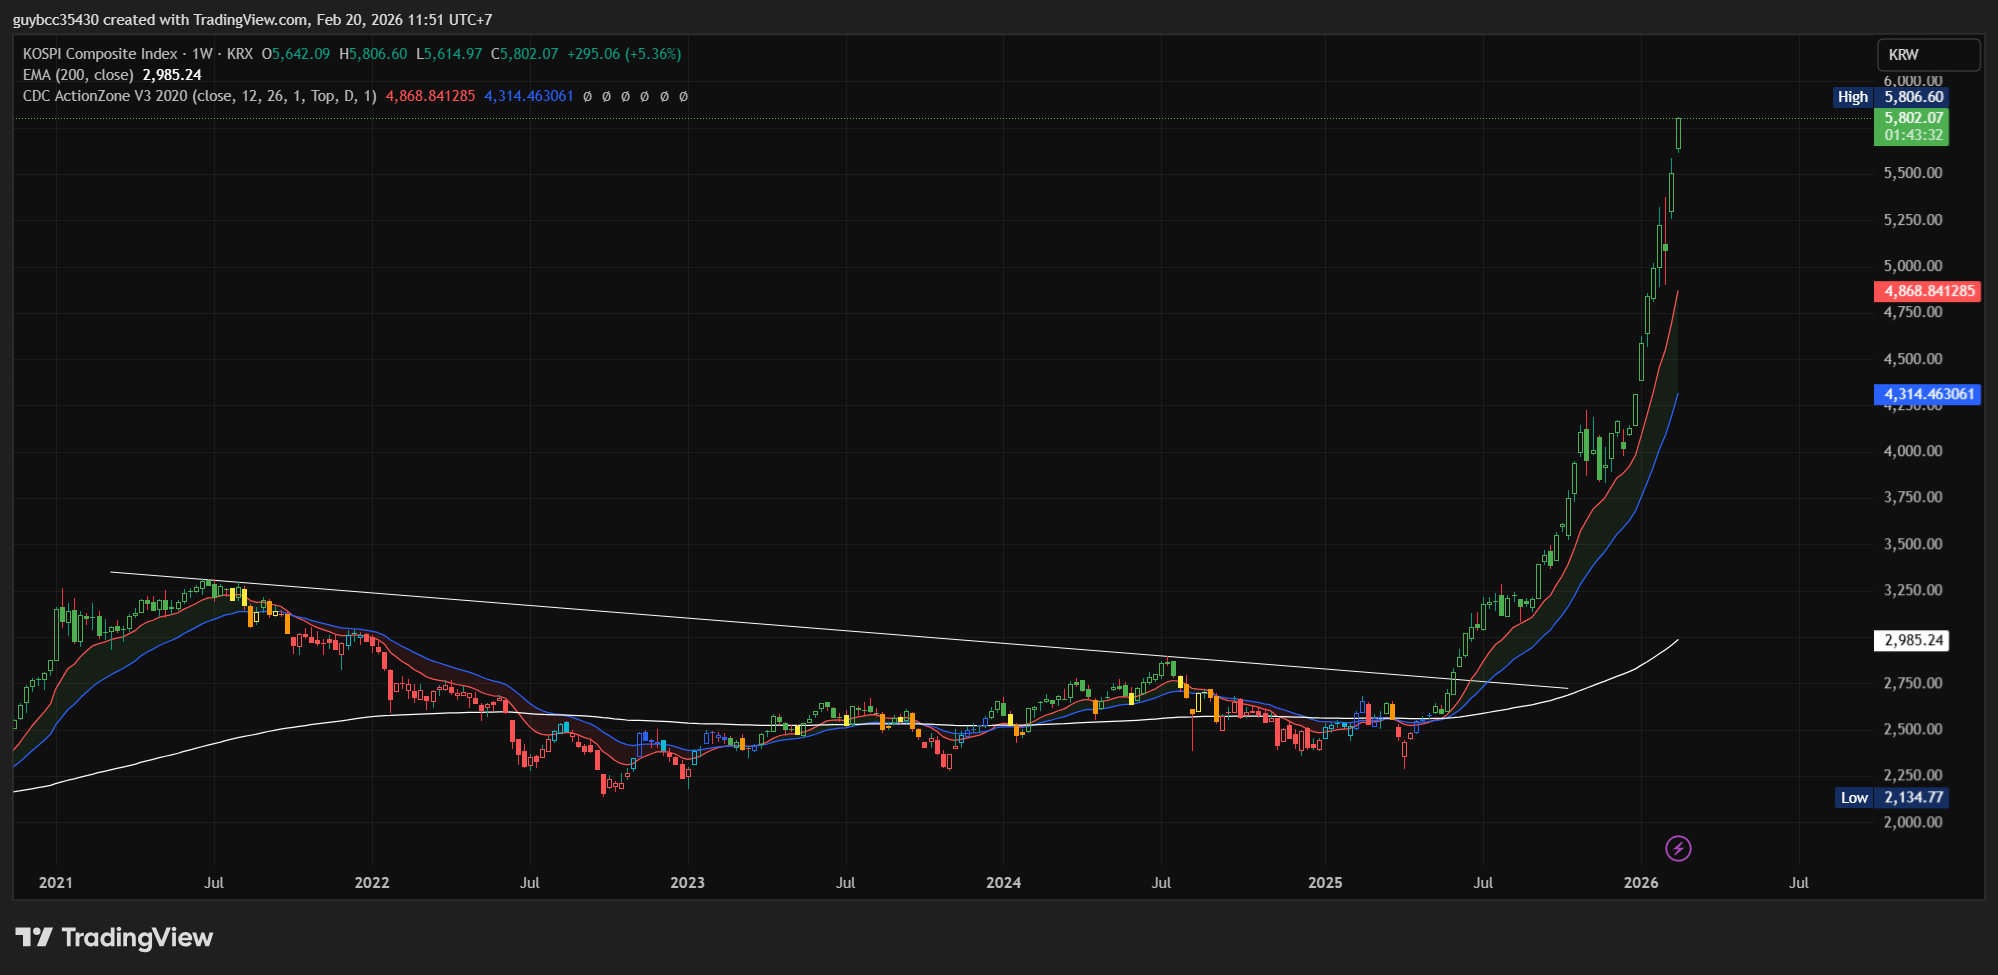Click the 5,500.00 price scale value
Screen dimensions: 1998x975
(x=1913, y=173)
